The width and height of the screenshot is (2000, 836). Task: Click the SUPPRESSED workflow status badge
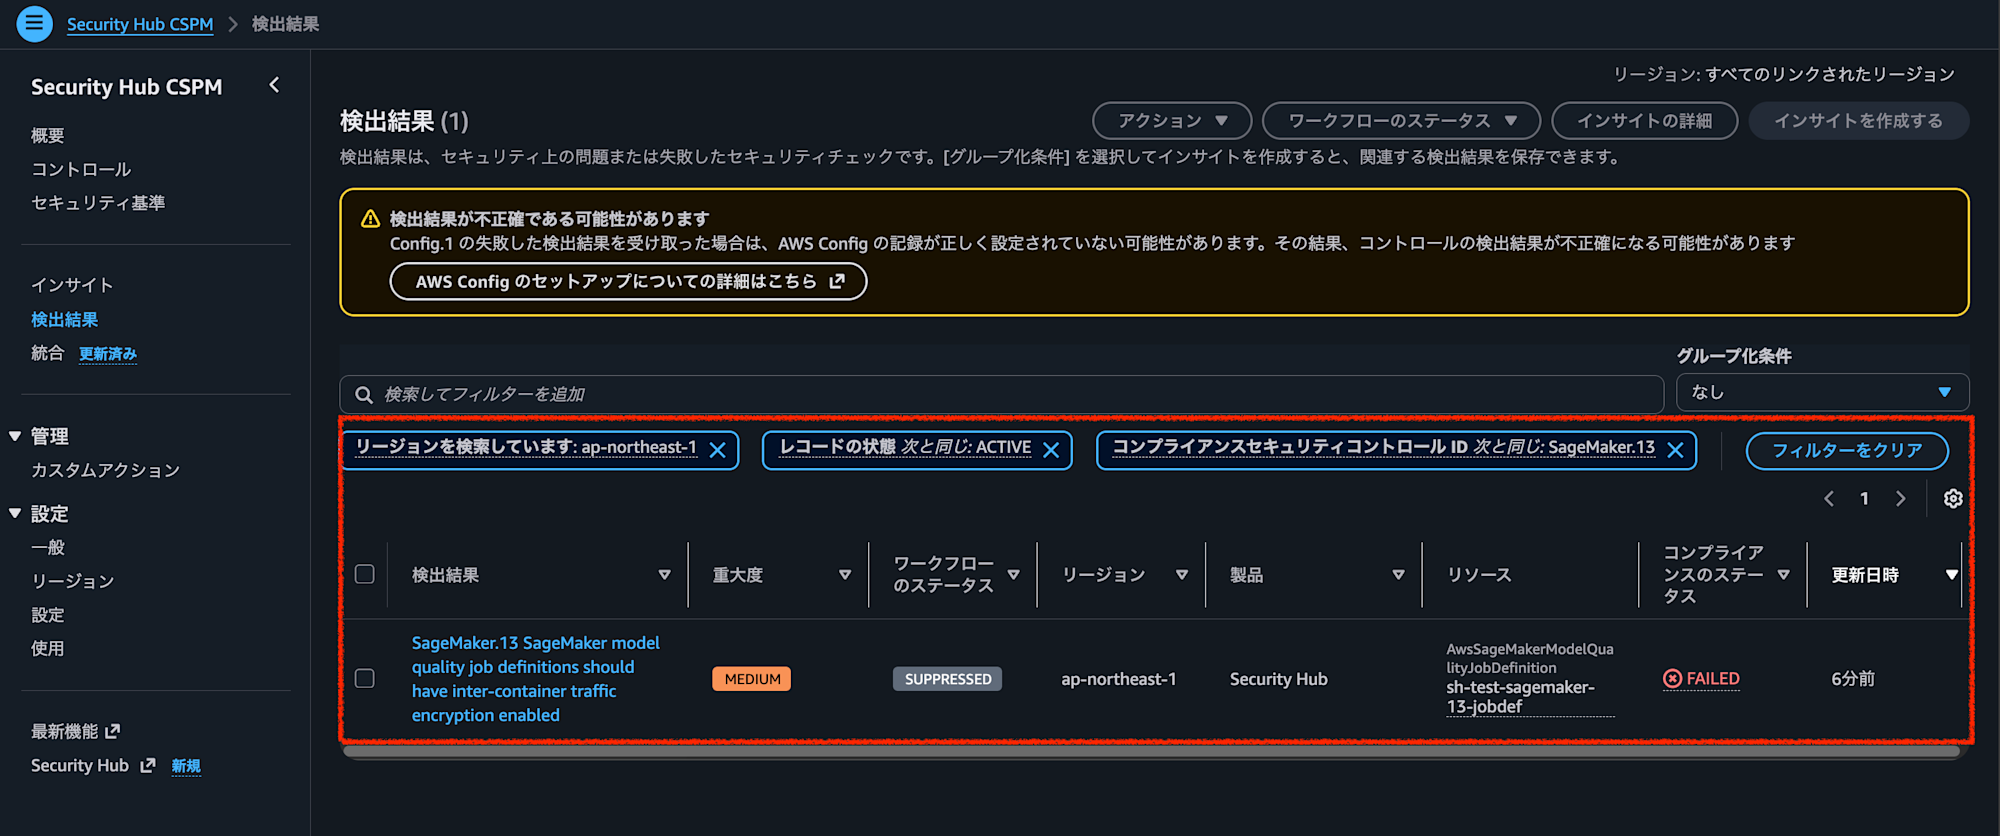click(x=947, y=679)
